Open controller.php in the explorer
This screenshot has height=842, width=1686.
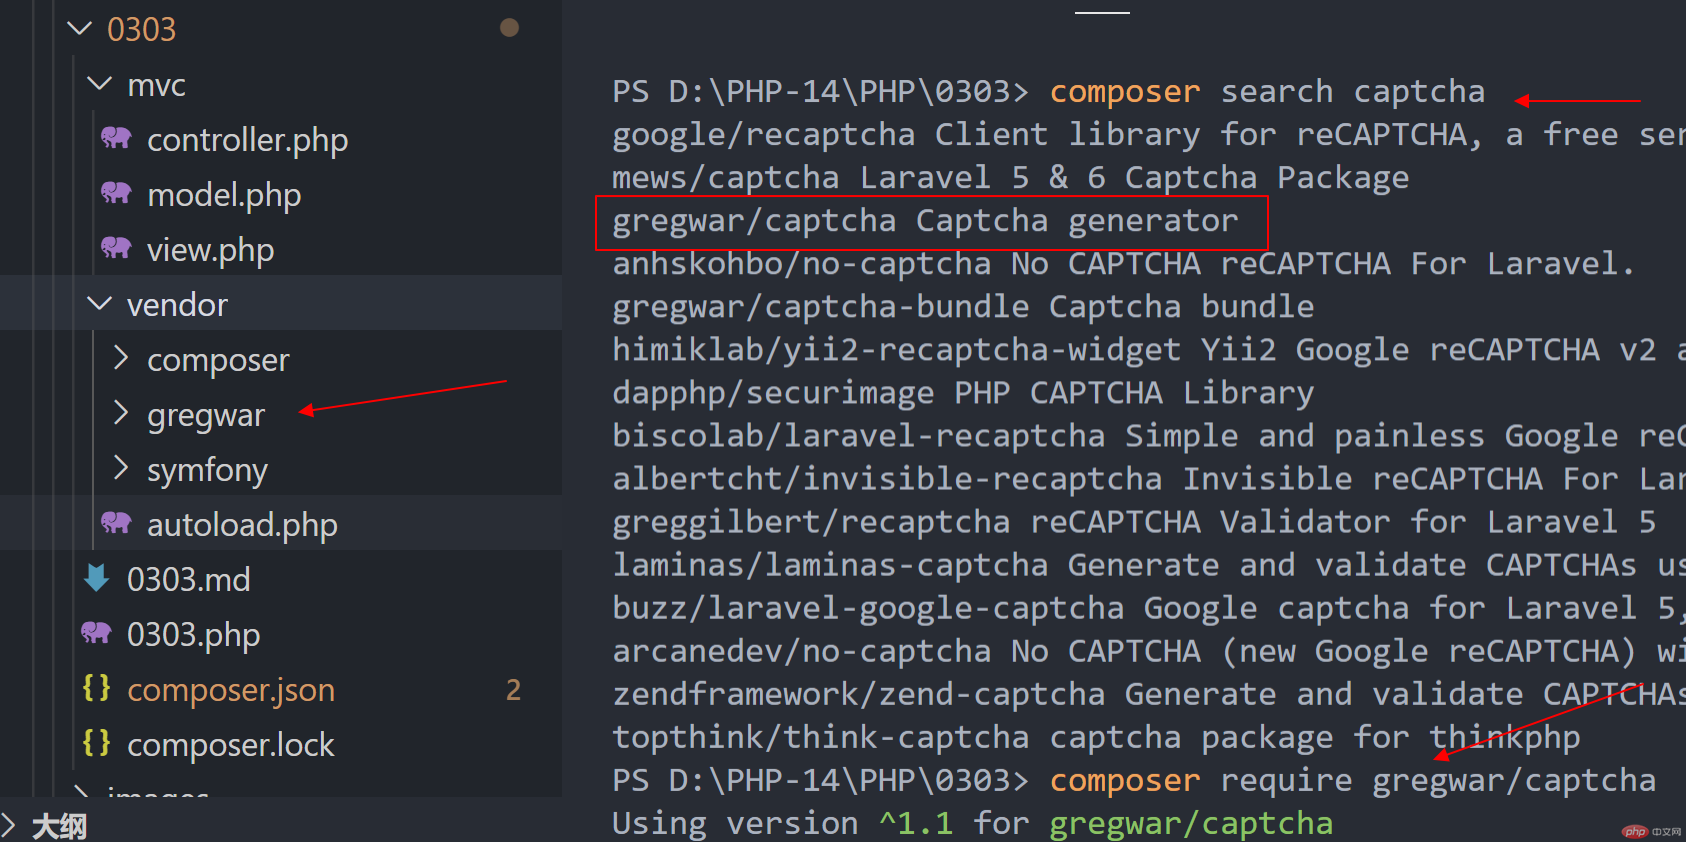248,140
